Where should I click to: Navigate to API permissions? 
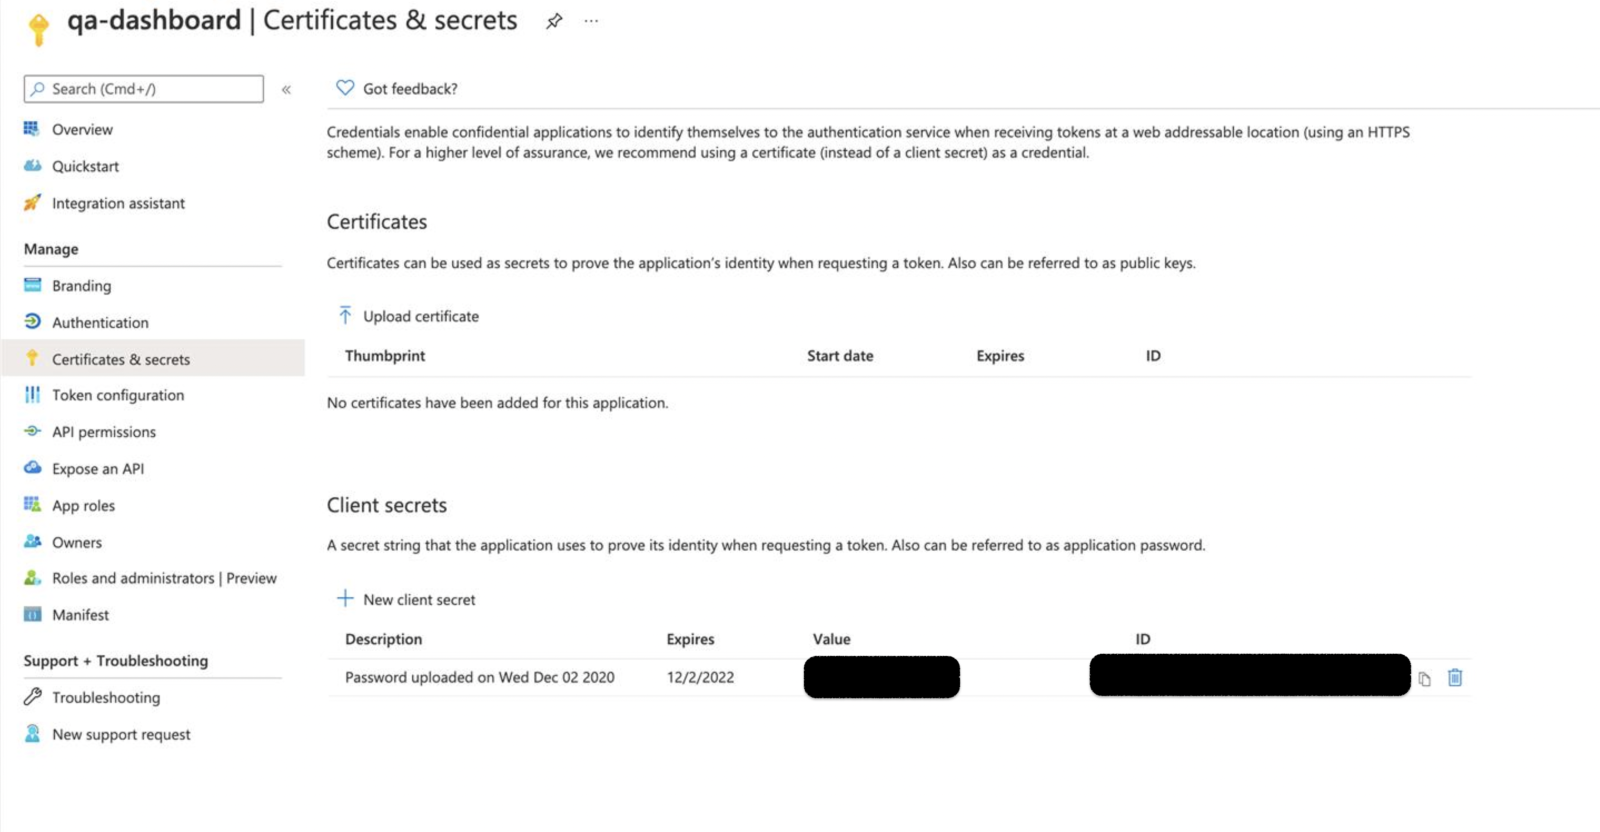click(x=104, y=432)
